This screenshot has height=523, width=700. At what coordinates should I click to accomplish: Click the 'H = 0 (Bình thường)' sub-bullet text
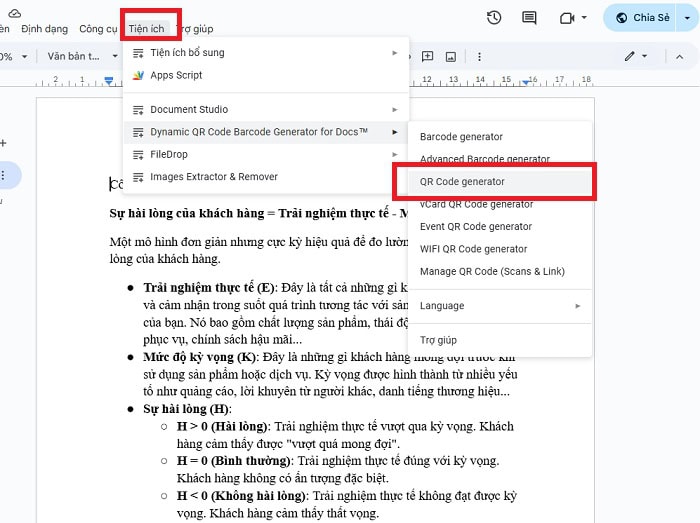point(235,461)
